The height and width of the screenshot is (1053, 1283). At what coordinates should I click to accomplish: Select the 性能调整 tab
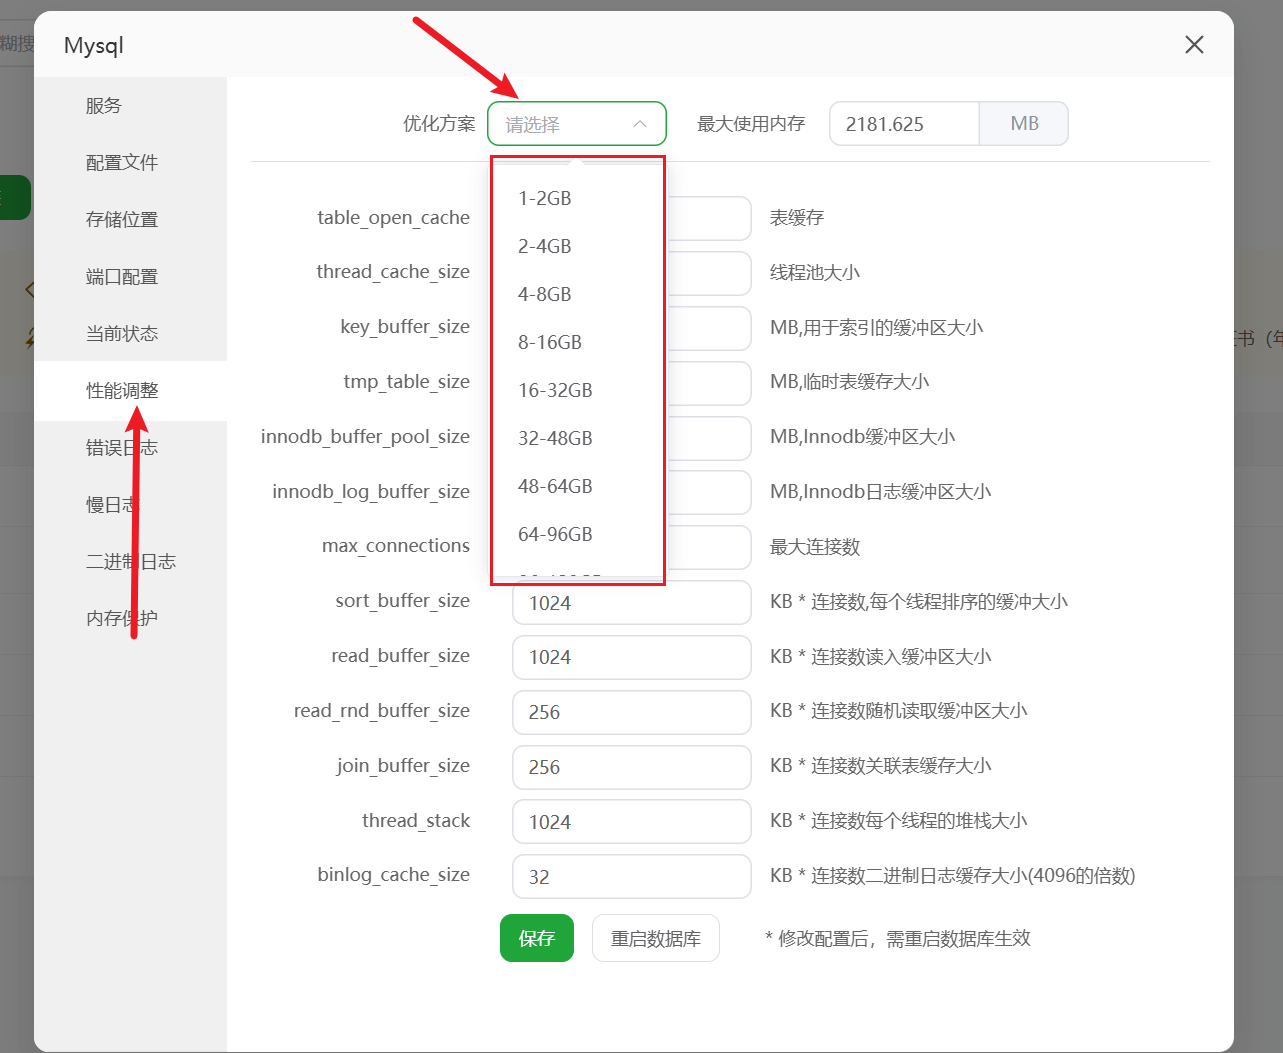coord(122,391)
